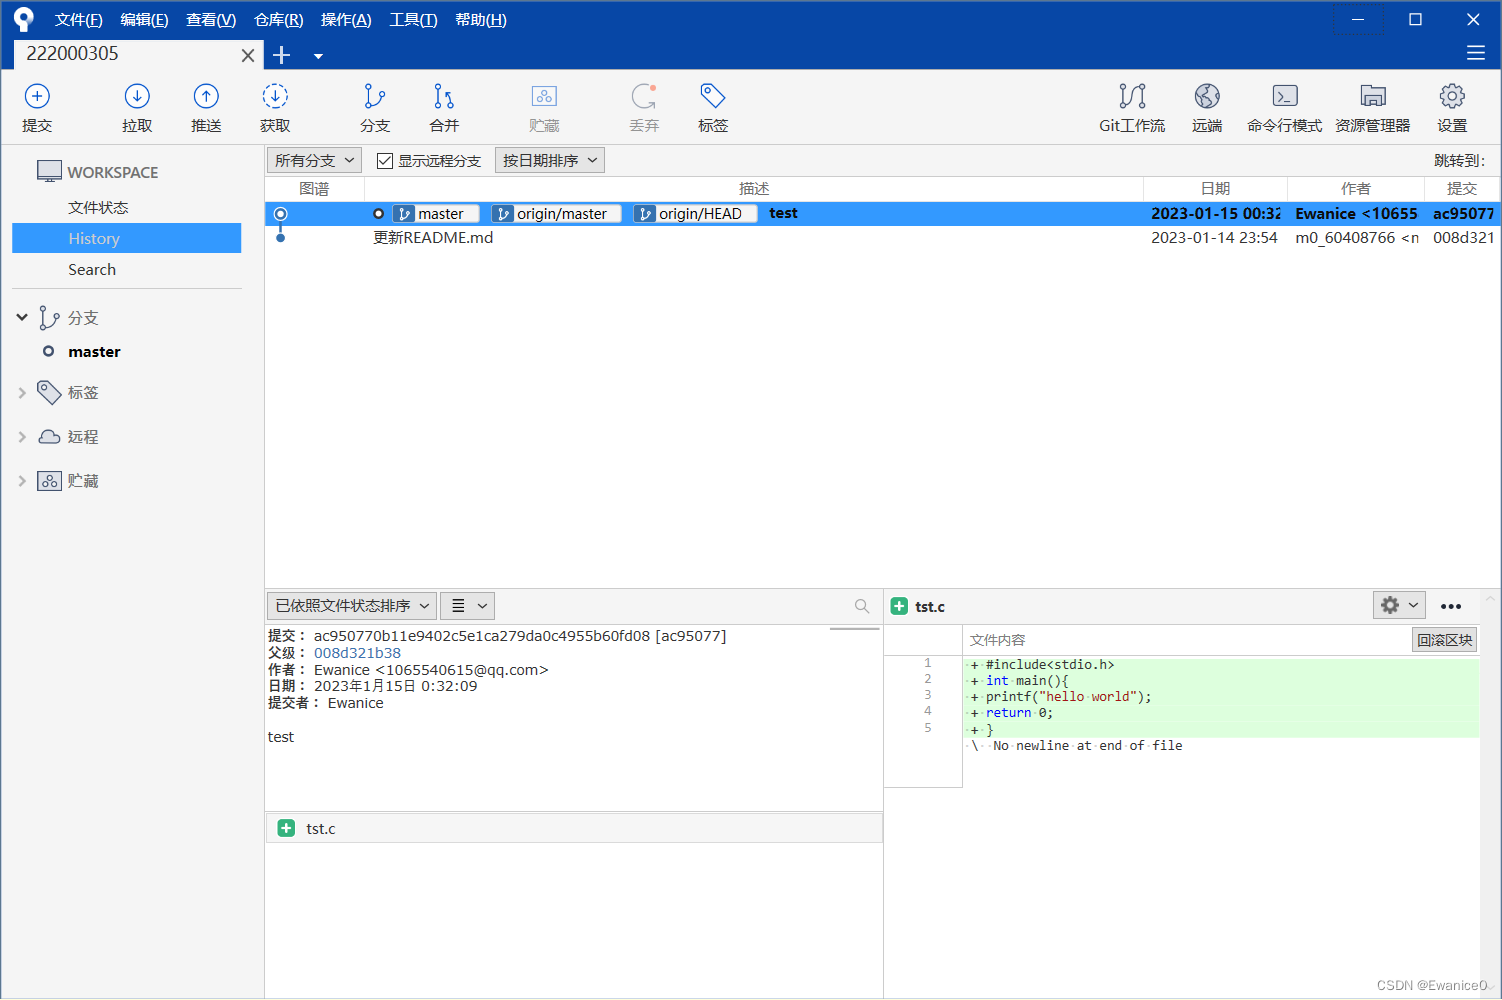Open the list view mode dropdown

coord(467,606)
